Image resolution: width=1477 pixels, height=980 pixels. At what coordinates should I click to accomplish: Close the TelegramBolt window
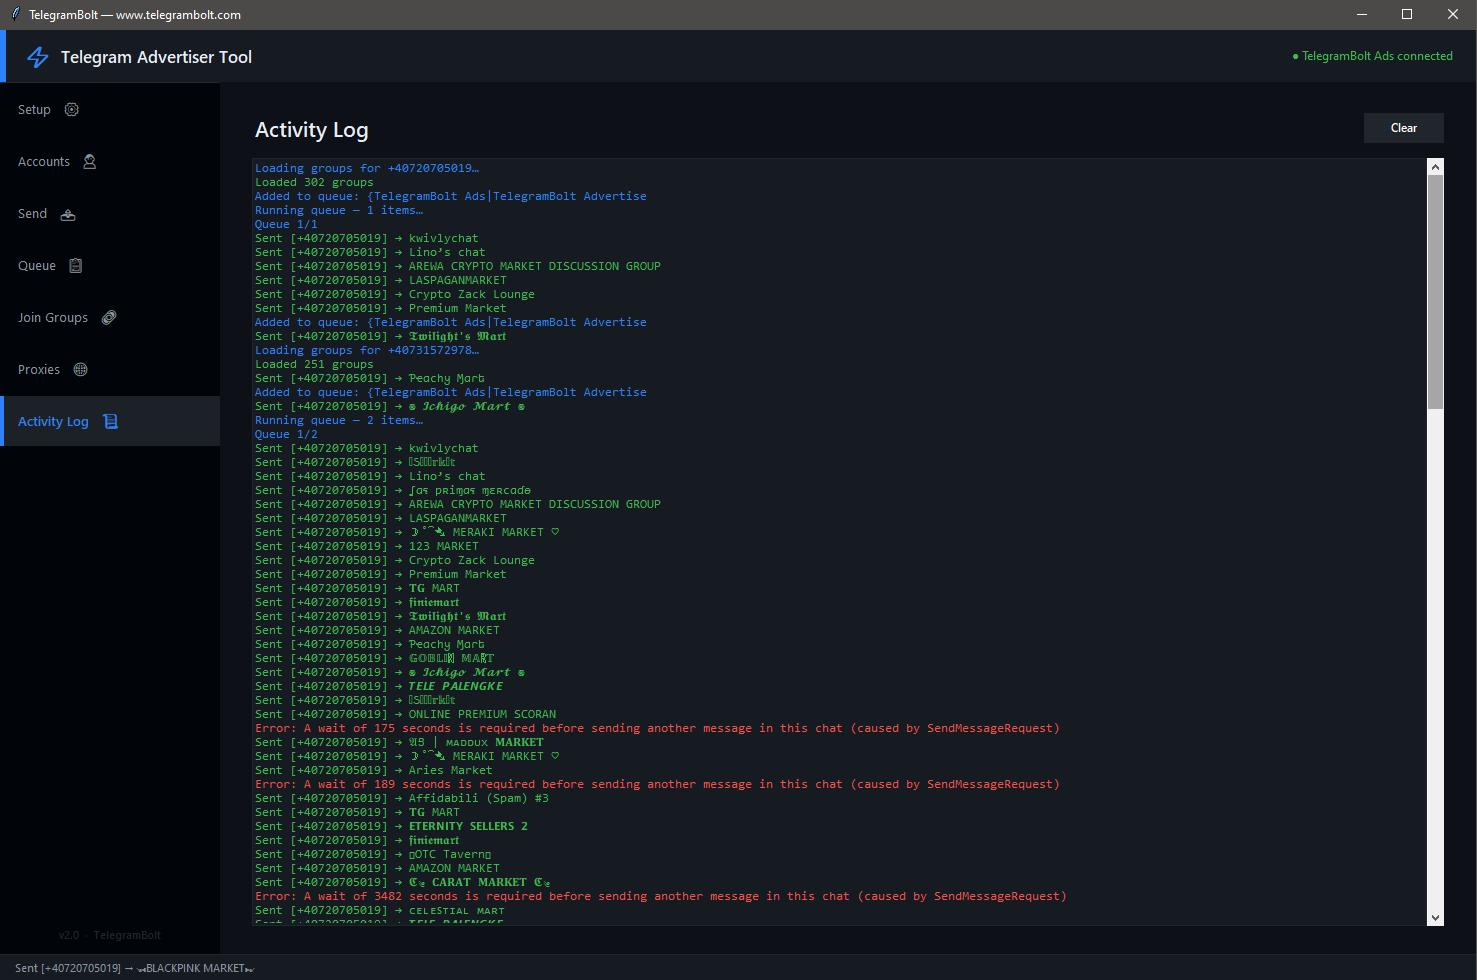pyautogui.click(x=1453, y=14)
